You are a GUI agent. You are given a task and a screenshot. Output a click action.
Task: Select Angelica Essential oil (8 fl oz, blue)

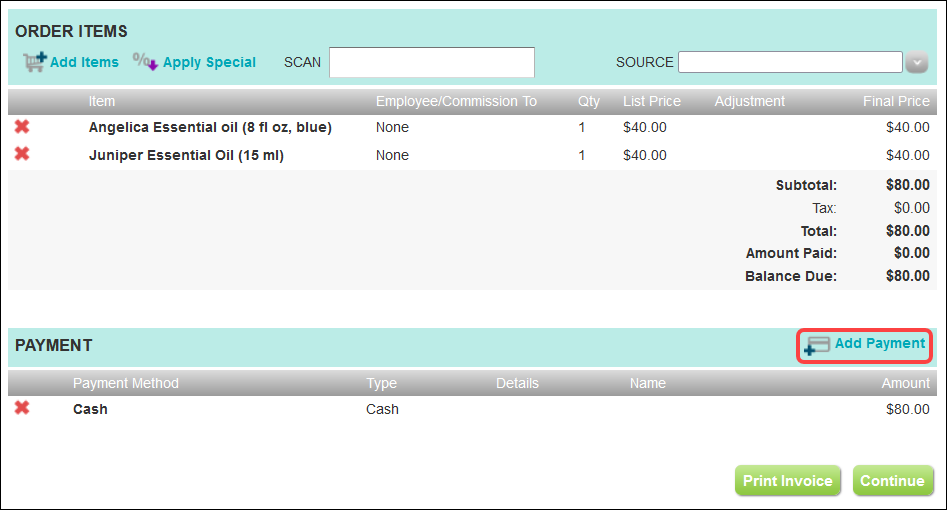click(x=210, y=128)
